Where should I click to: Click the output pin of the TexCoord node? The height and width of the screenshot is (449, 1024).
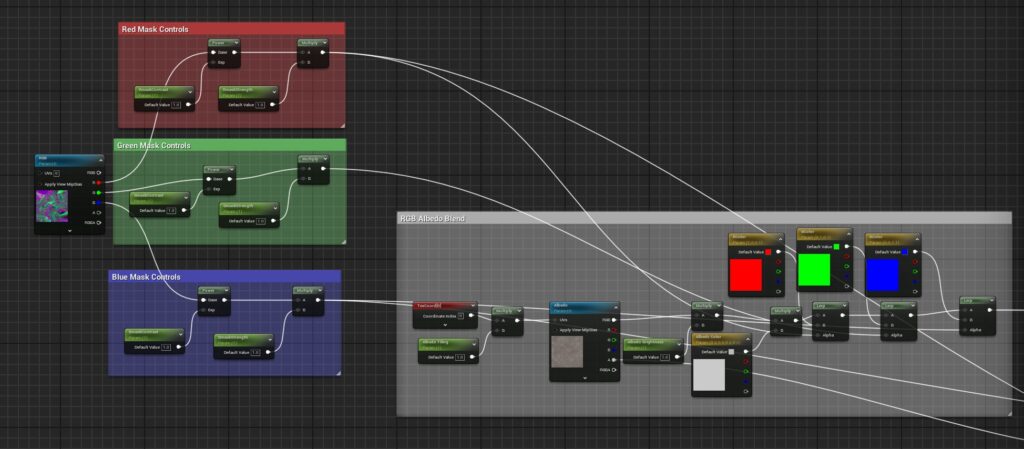(x=470, y=315)
